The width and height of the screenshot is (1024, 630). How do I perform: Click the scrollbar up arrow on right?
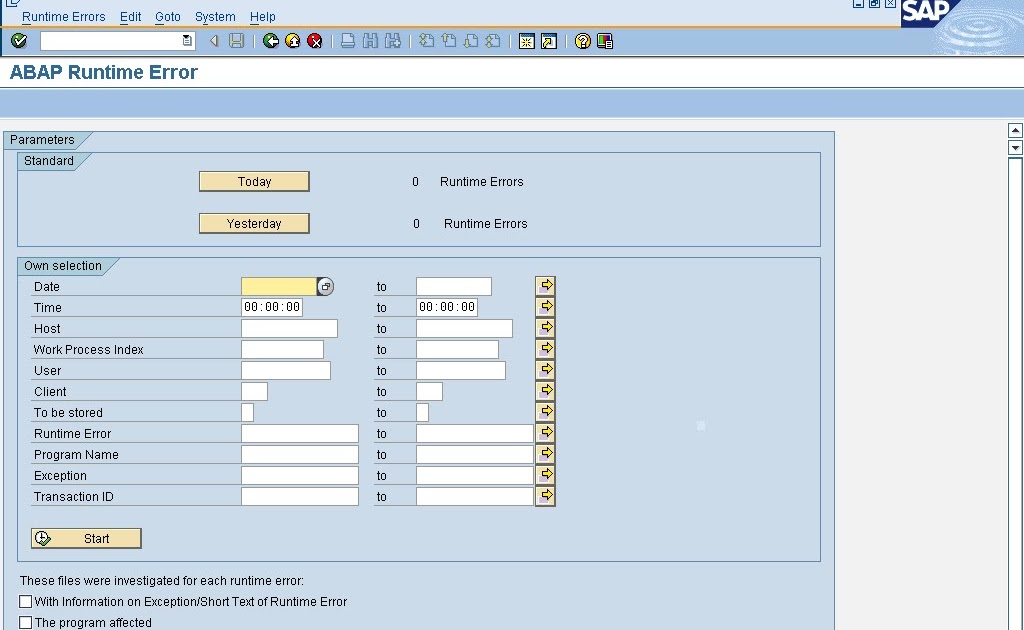click(1015, 131)
